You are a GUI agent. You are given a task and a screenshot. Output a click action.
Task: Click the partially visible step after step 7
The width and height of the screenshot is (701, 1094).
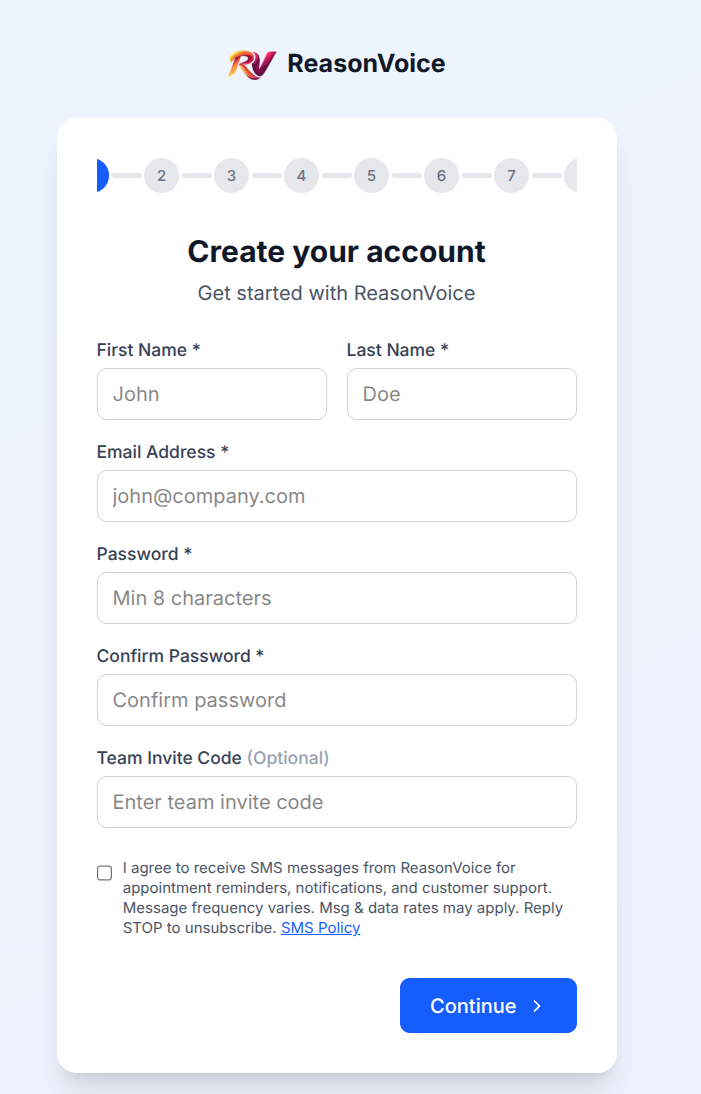[x=574, y=175]
